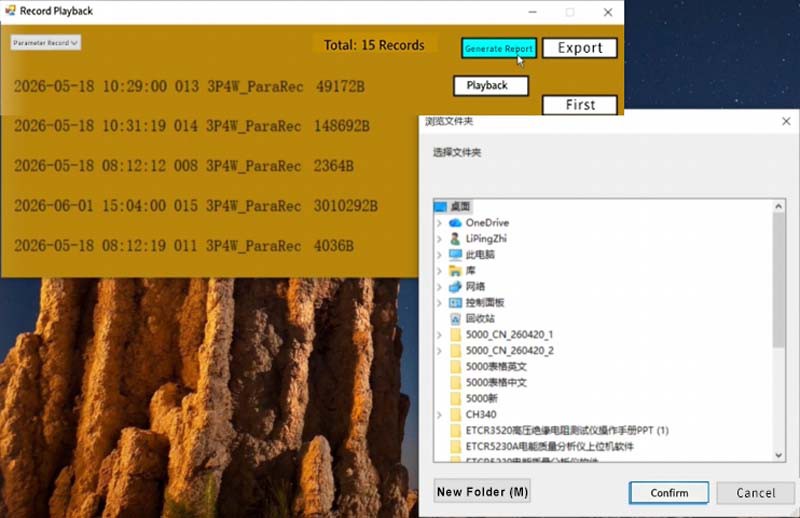Click the folder icon beside 5000新
800x518 pixels.
[x=456, y=398]
